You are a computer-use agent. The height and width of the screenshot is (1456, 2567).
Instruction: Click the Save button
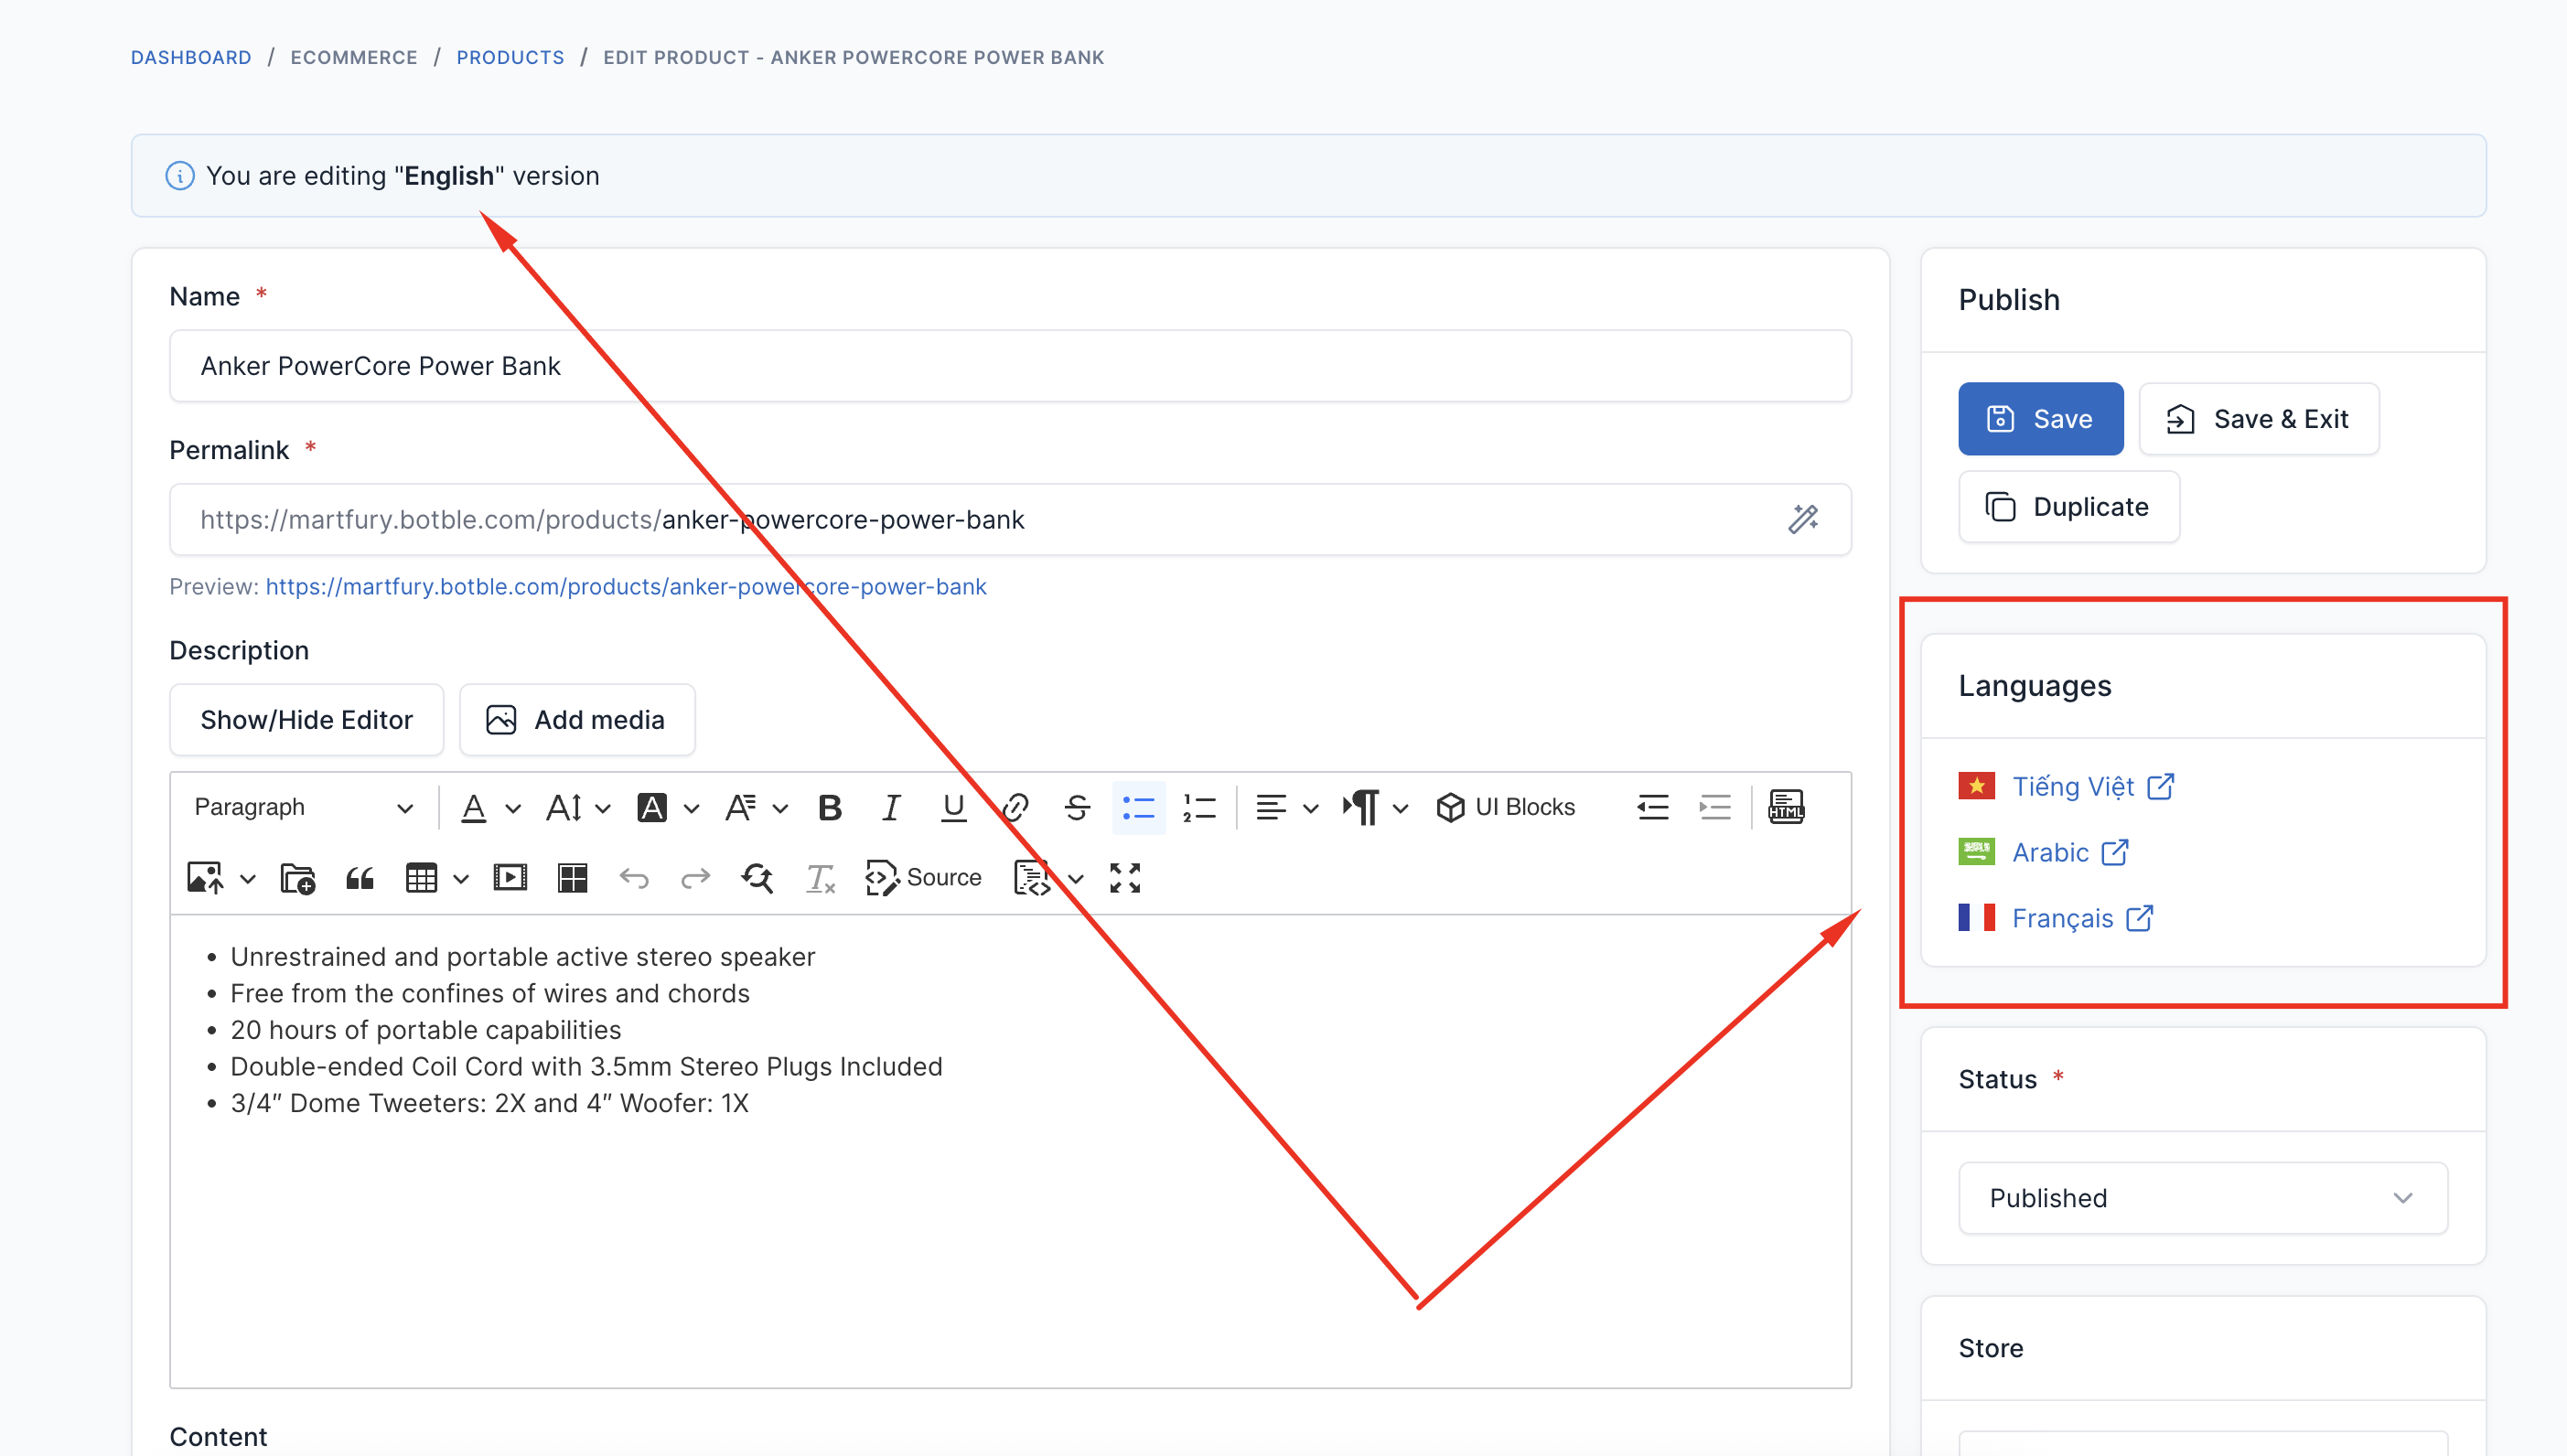[x=2040, y=419]
